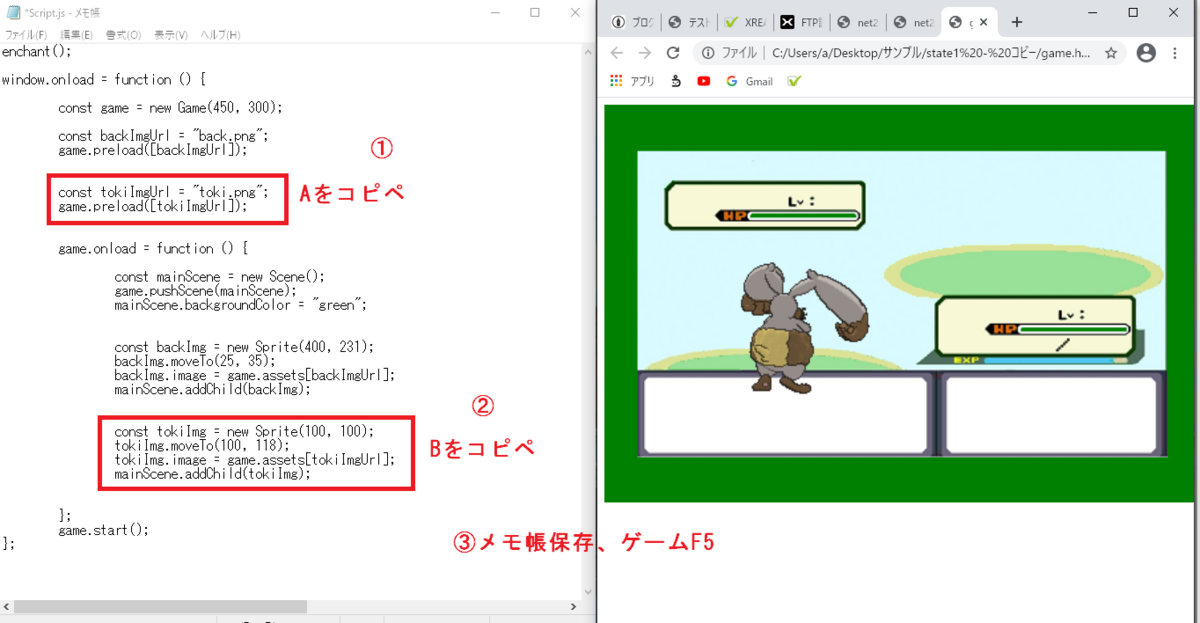Click the const game = new Game line

(171, 108)
